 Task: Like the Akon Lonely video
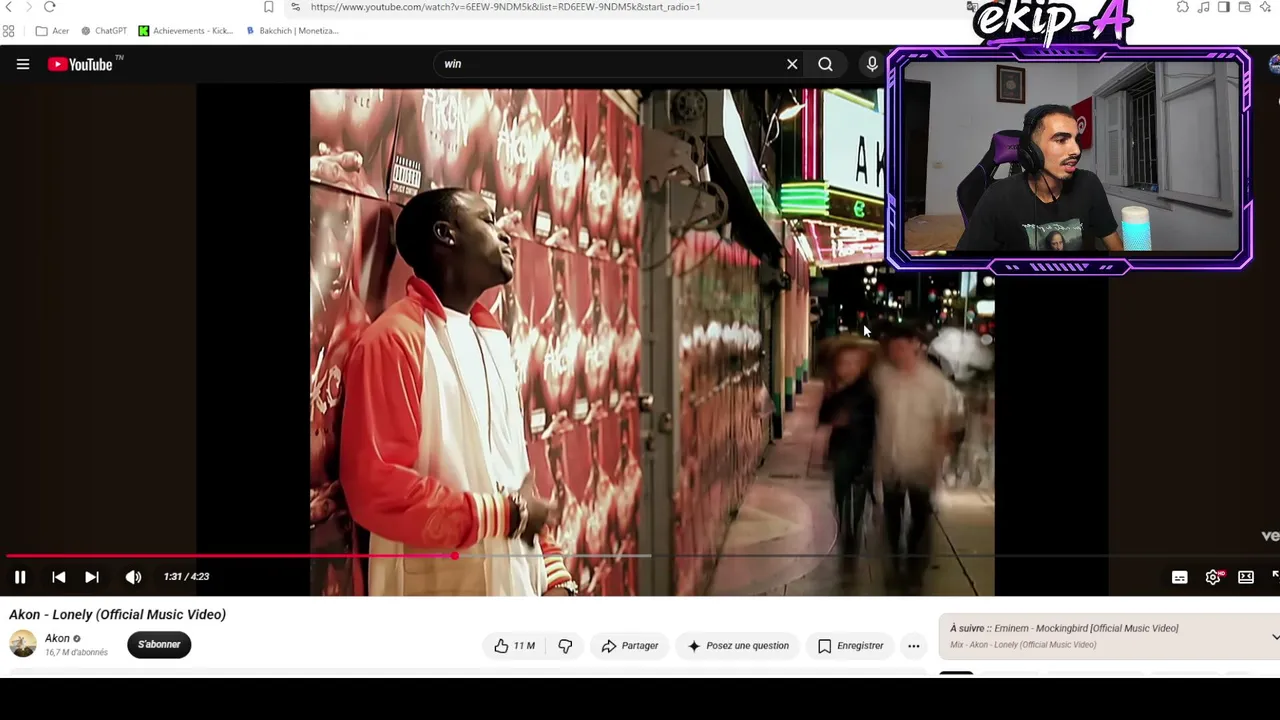click(x=514, y=646)
